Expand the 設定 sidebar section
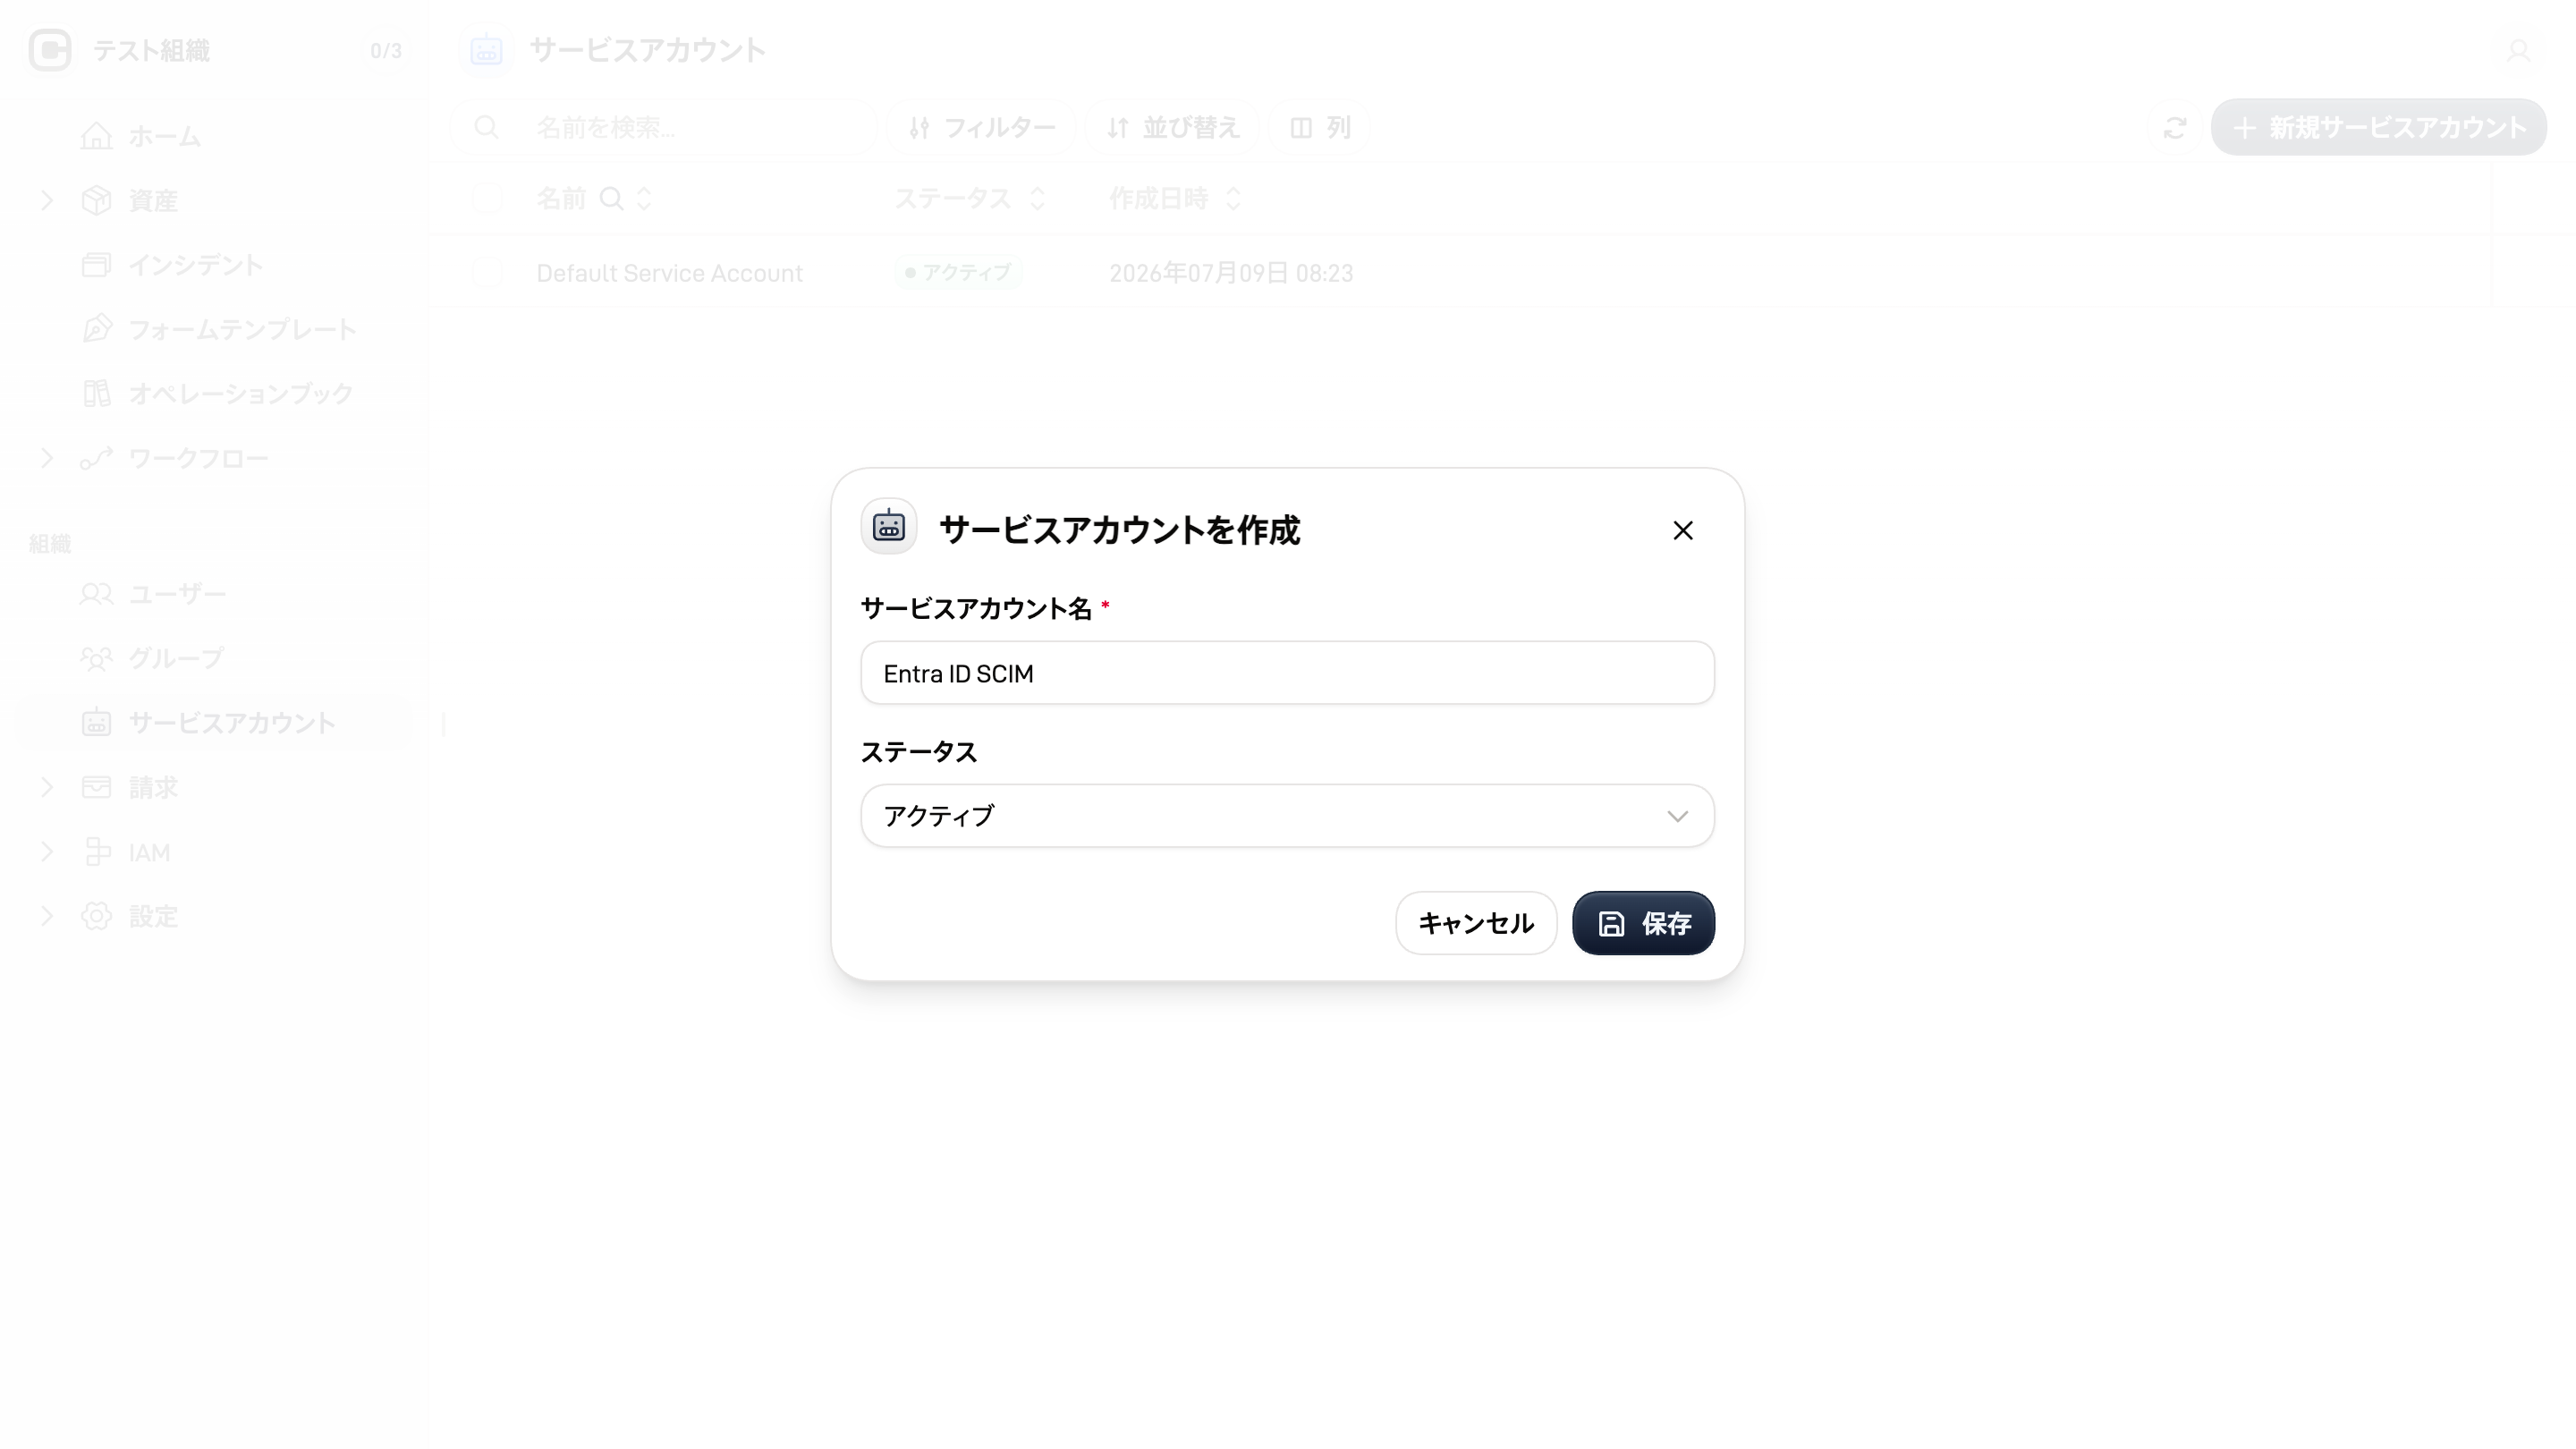The height and width of the screenshot is (1449, 2576). [x=46, y=916]
